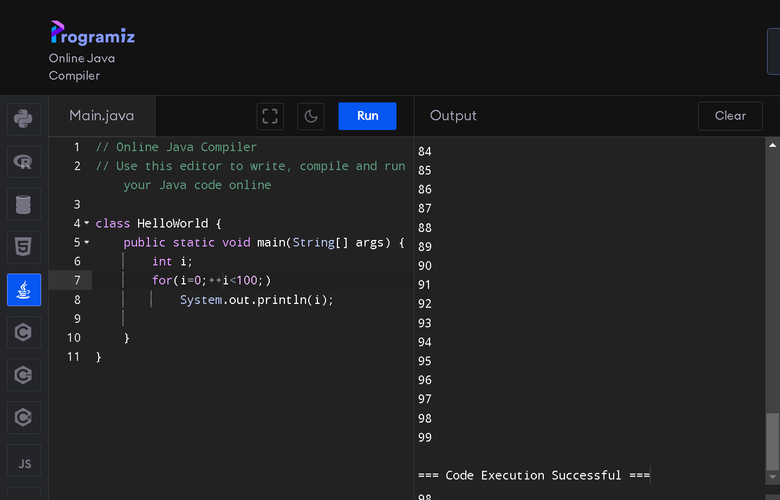Click the Programiz logo

pyautogui.click(x=93, y=33)
